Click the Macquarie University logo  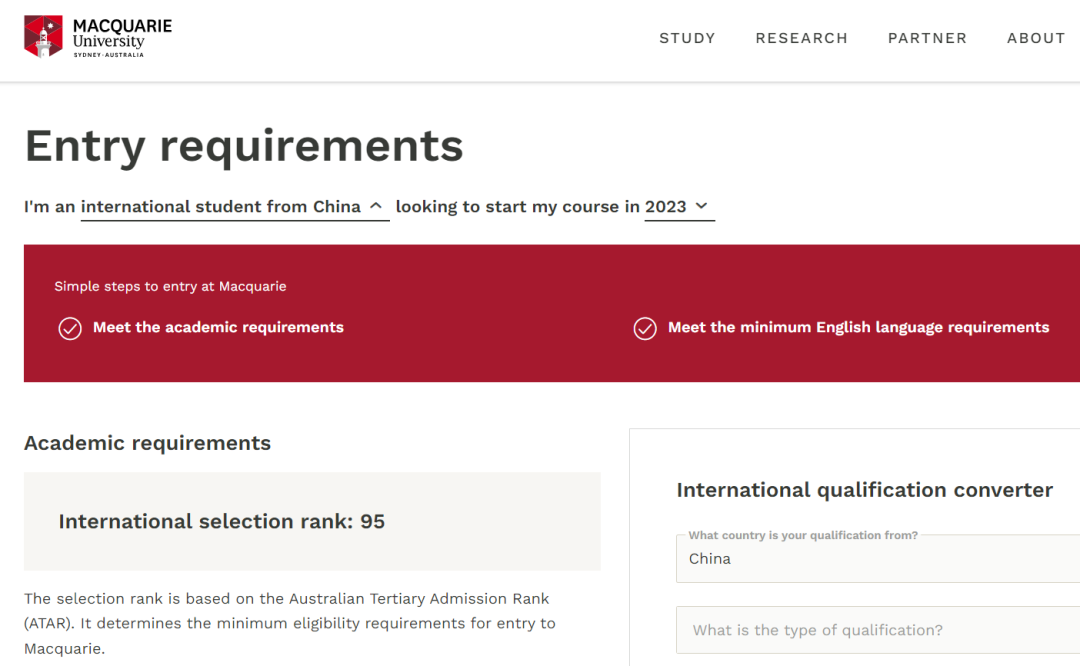point(98,37)
